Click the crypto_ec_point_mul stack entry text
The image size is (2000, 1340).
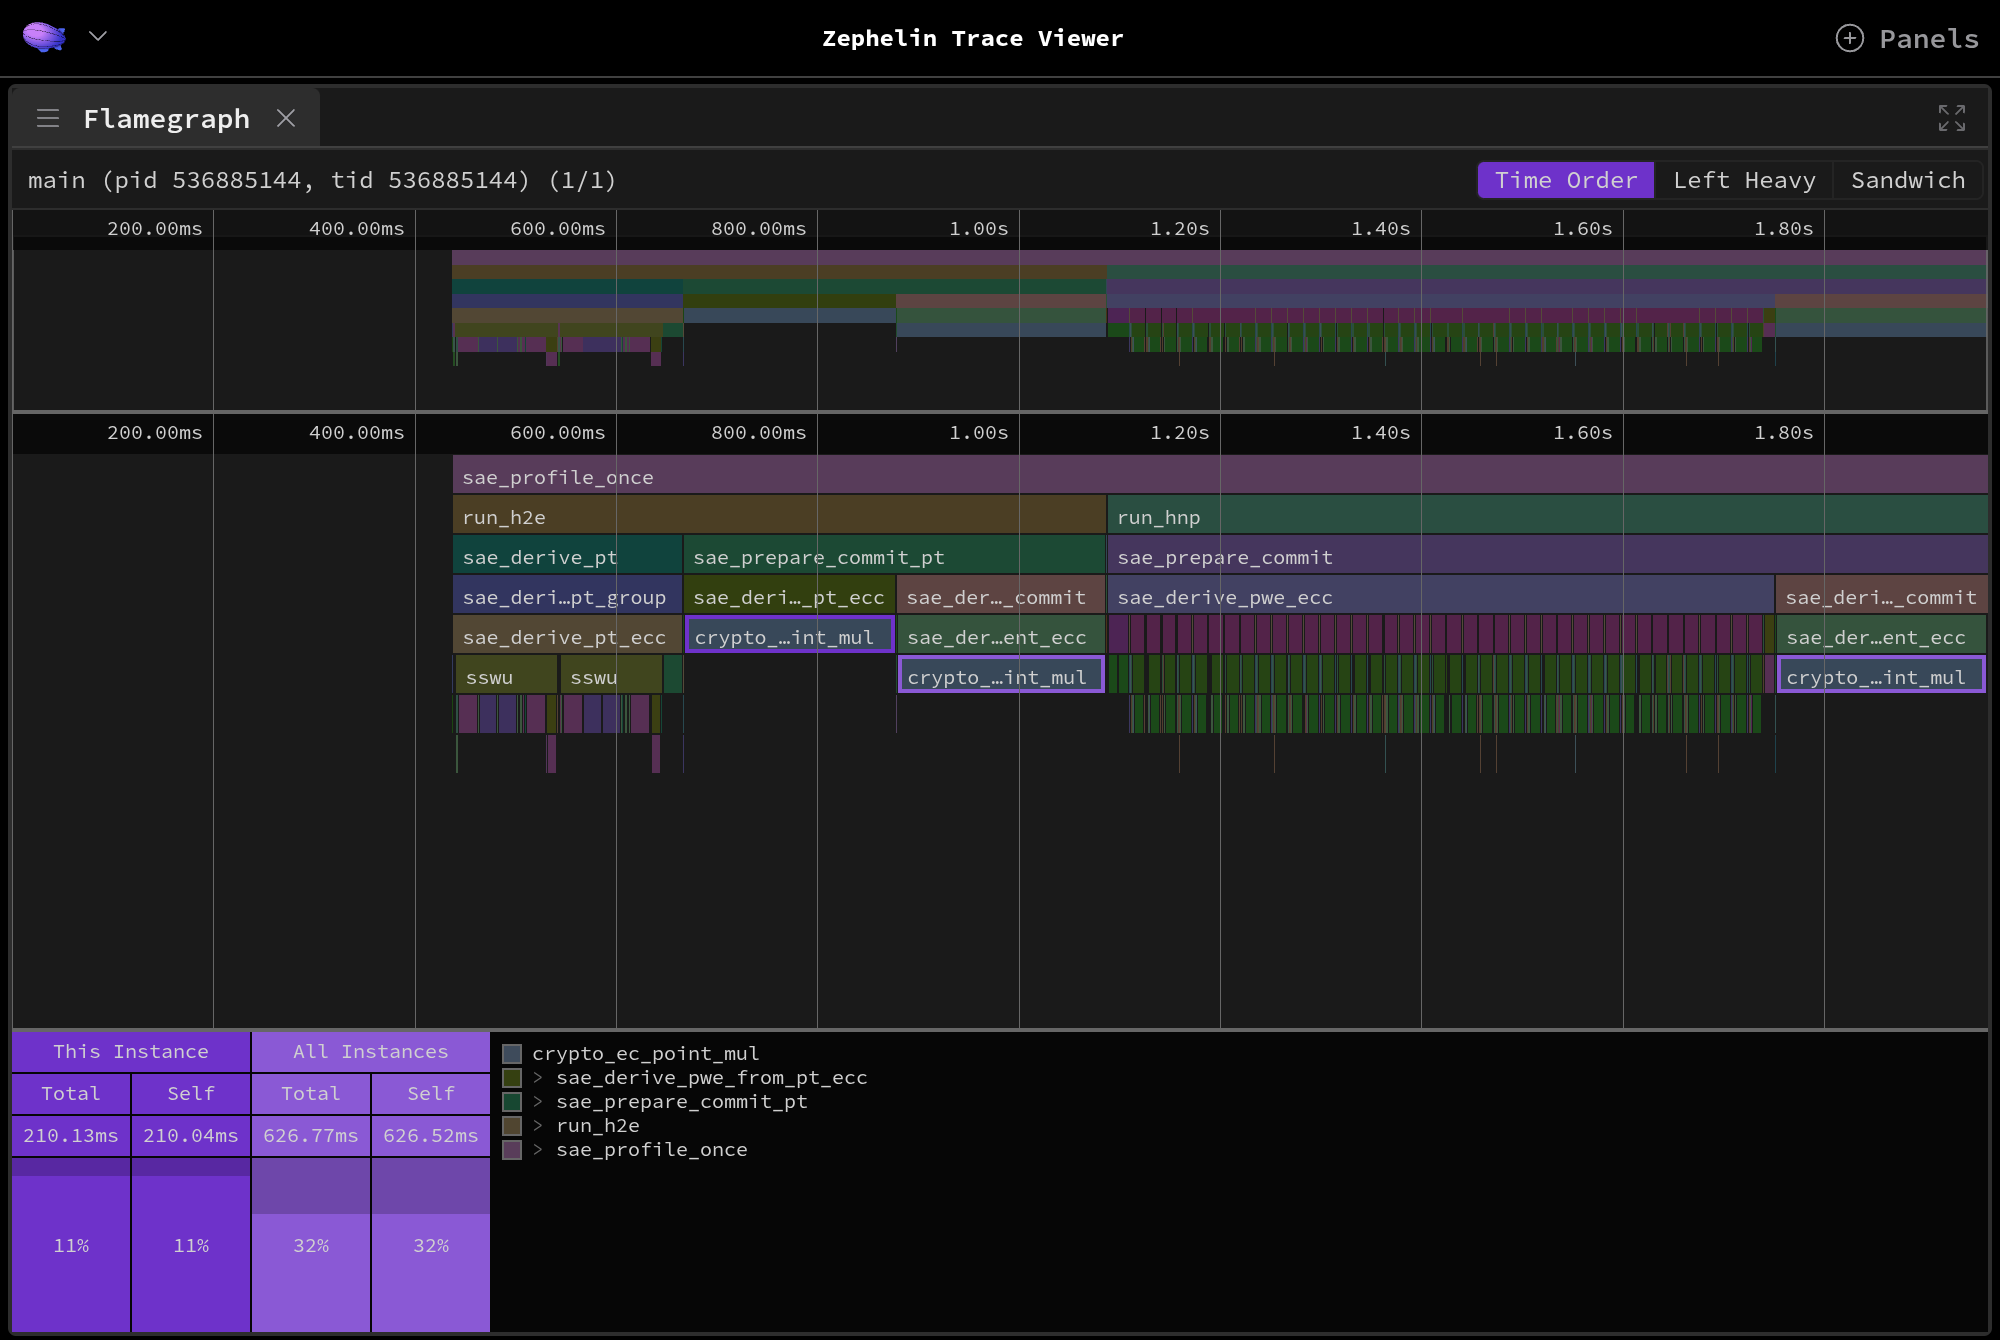[645, 1053]
